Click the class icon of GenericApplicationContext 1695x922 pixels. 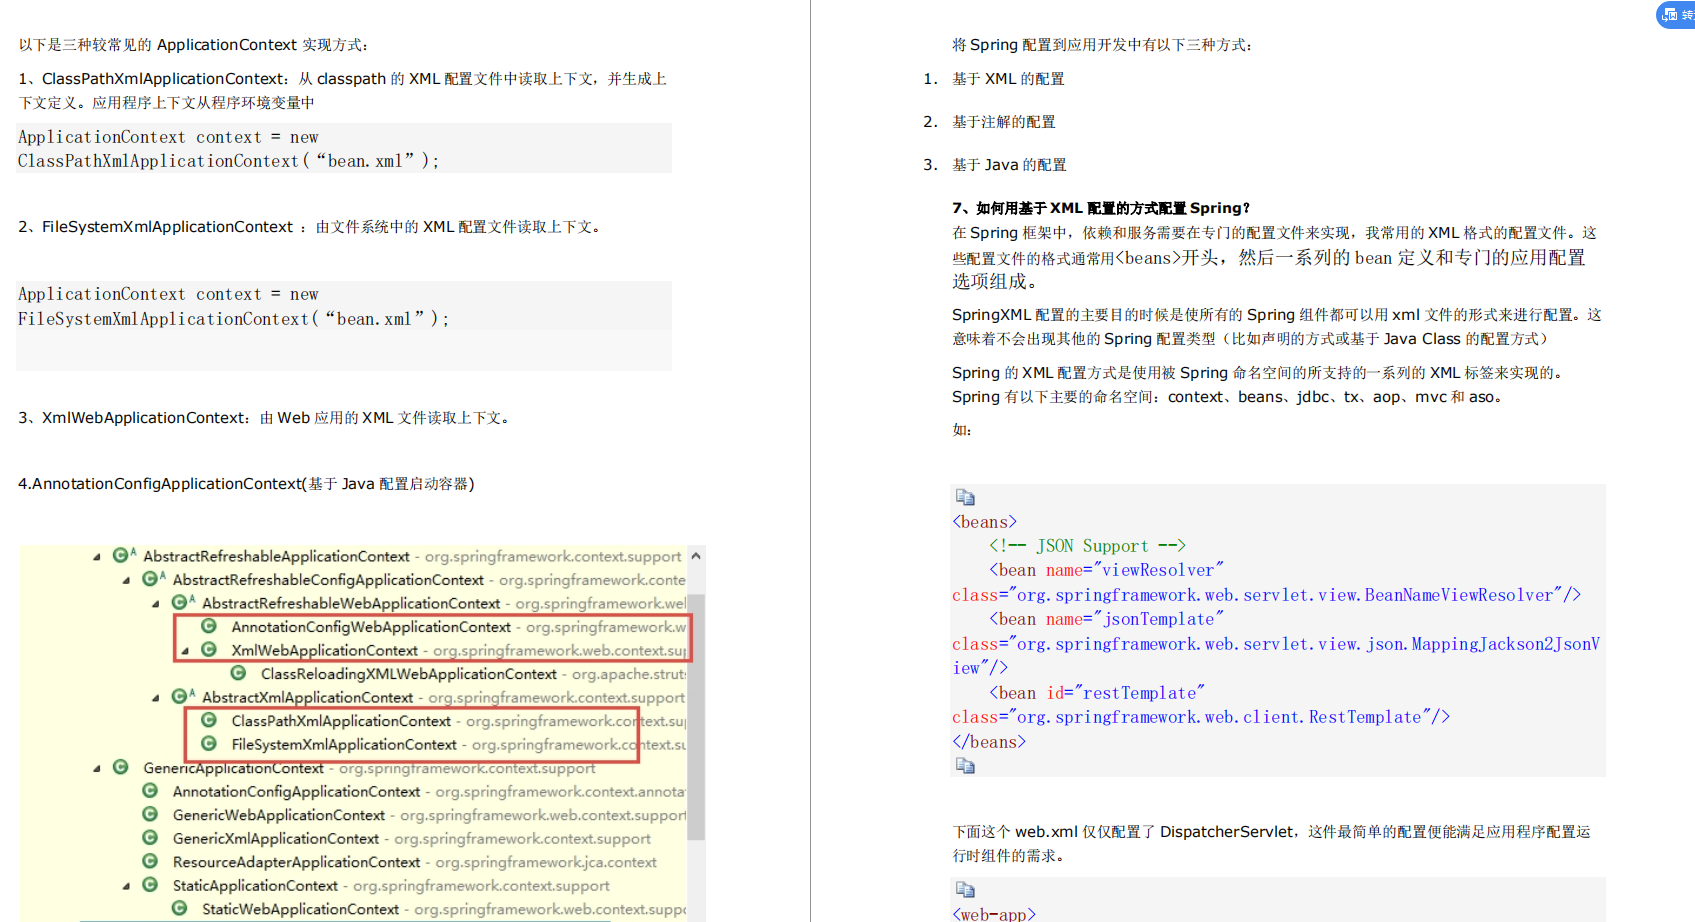coord(120,767)
